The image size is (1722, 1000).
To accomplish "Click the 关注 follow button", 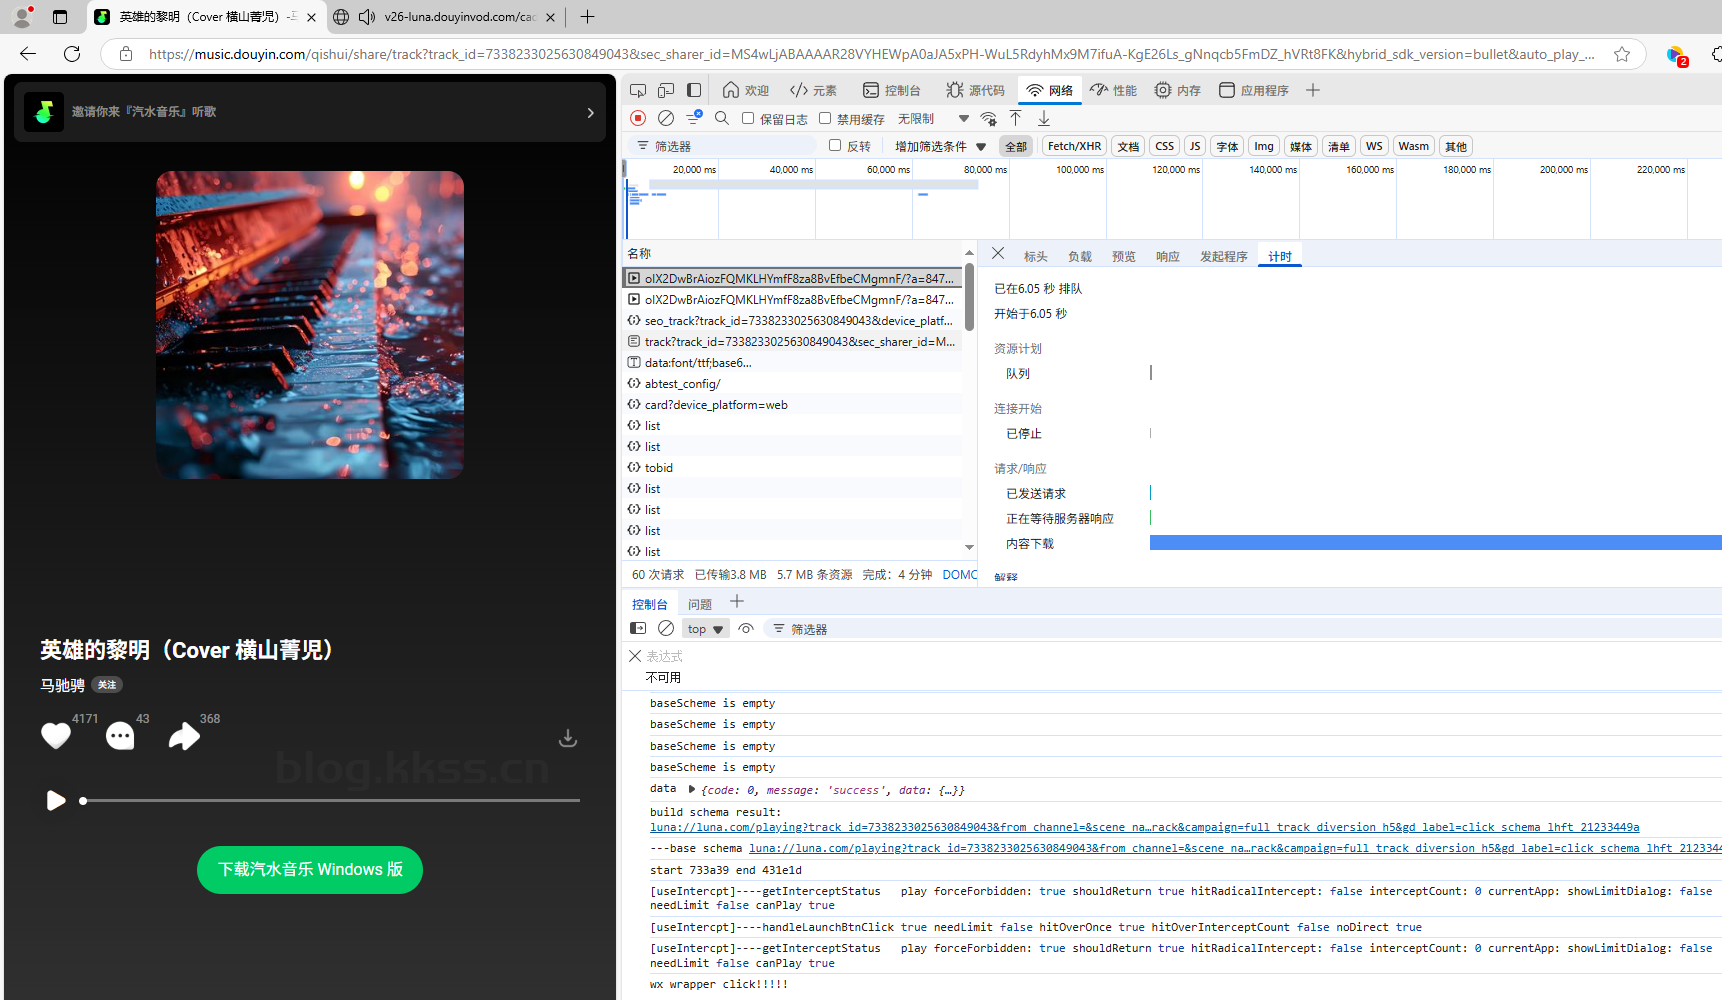I will coord(107,685).
